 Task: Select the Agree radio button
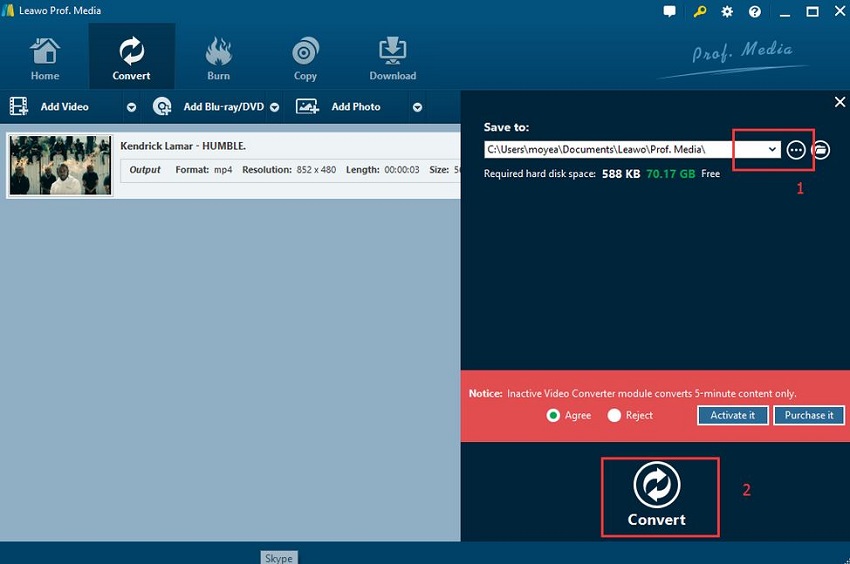(553, 415)
